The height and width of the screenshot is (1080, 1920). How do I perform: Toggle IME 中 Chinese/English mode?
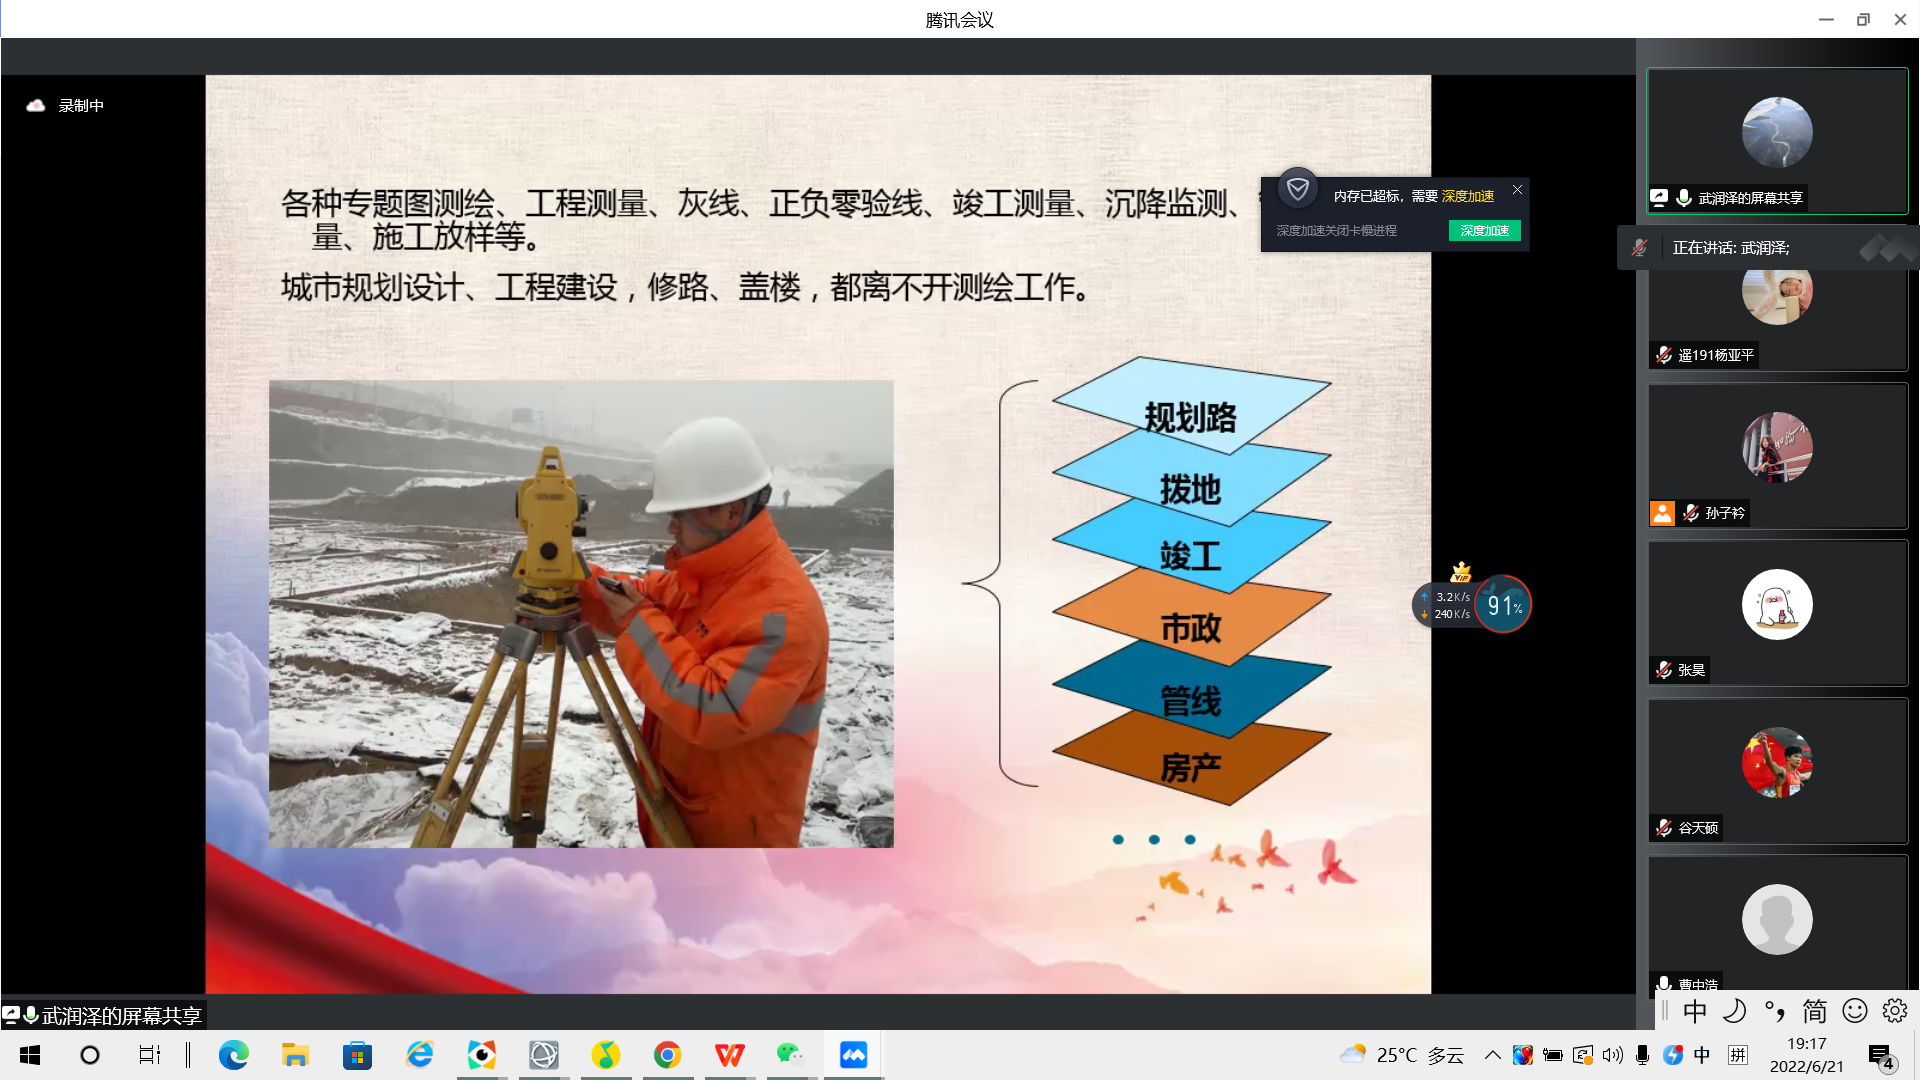tap(1695, 1011)
